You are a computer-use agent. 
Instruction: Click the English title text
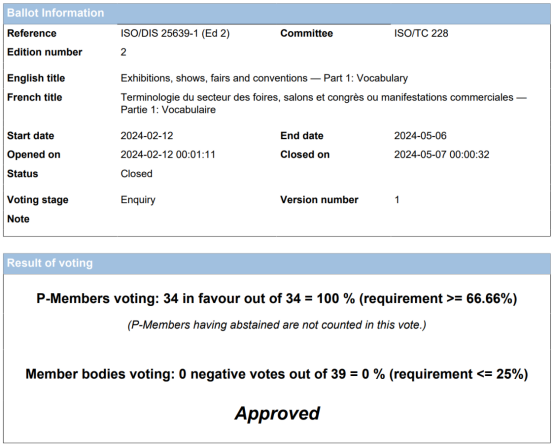click(x=264, y=78)
